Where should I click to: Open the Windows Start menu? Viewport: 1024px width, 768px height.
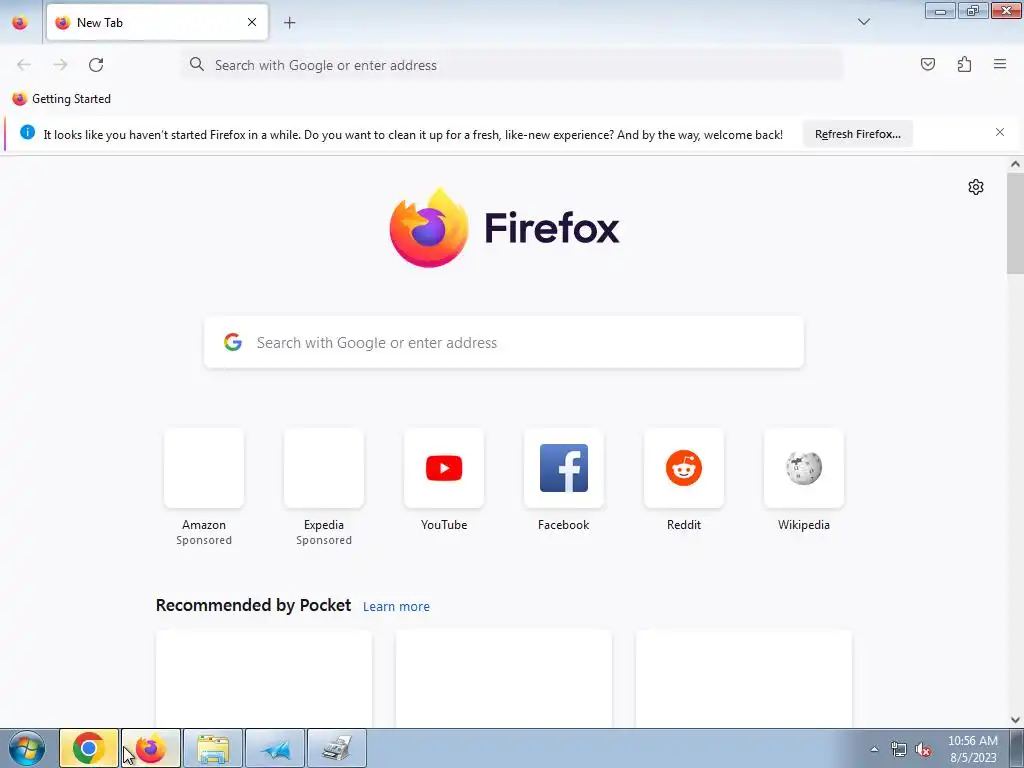pos(26,748)
